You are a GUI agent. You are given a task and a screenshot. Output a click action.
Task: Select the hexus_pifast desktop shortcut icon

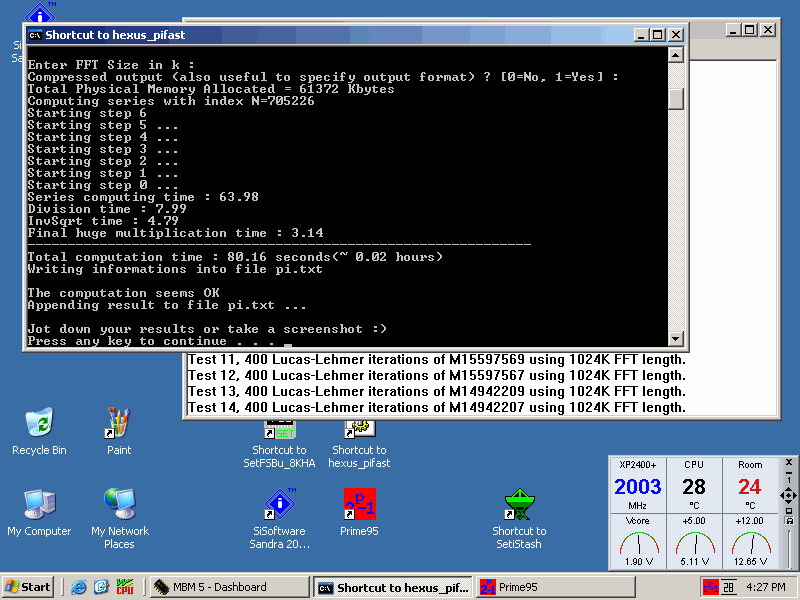[359, 428]
